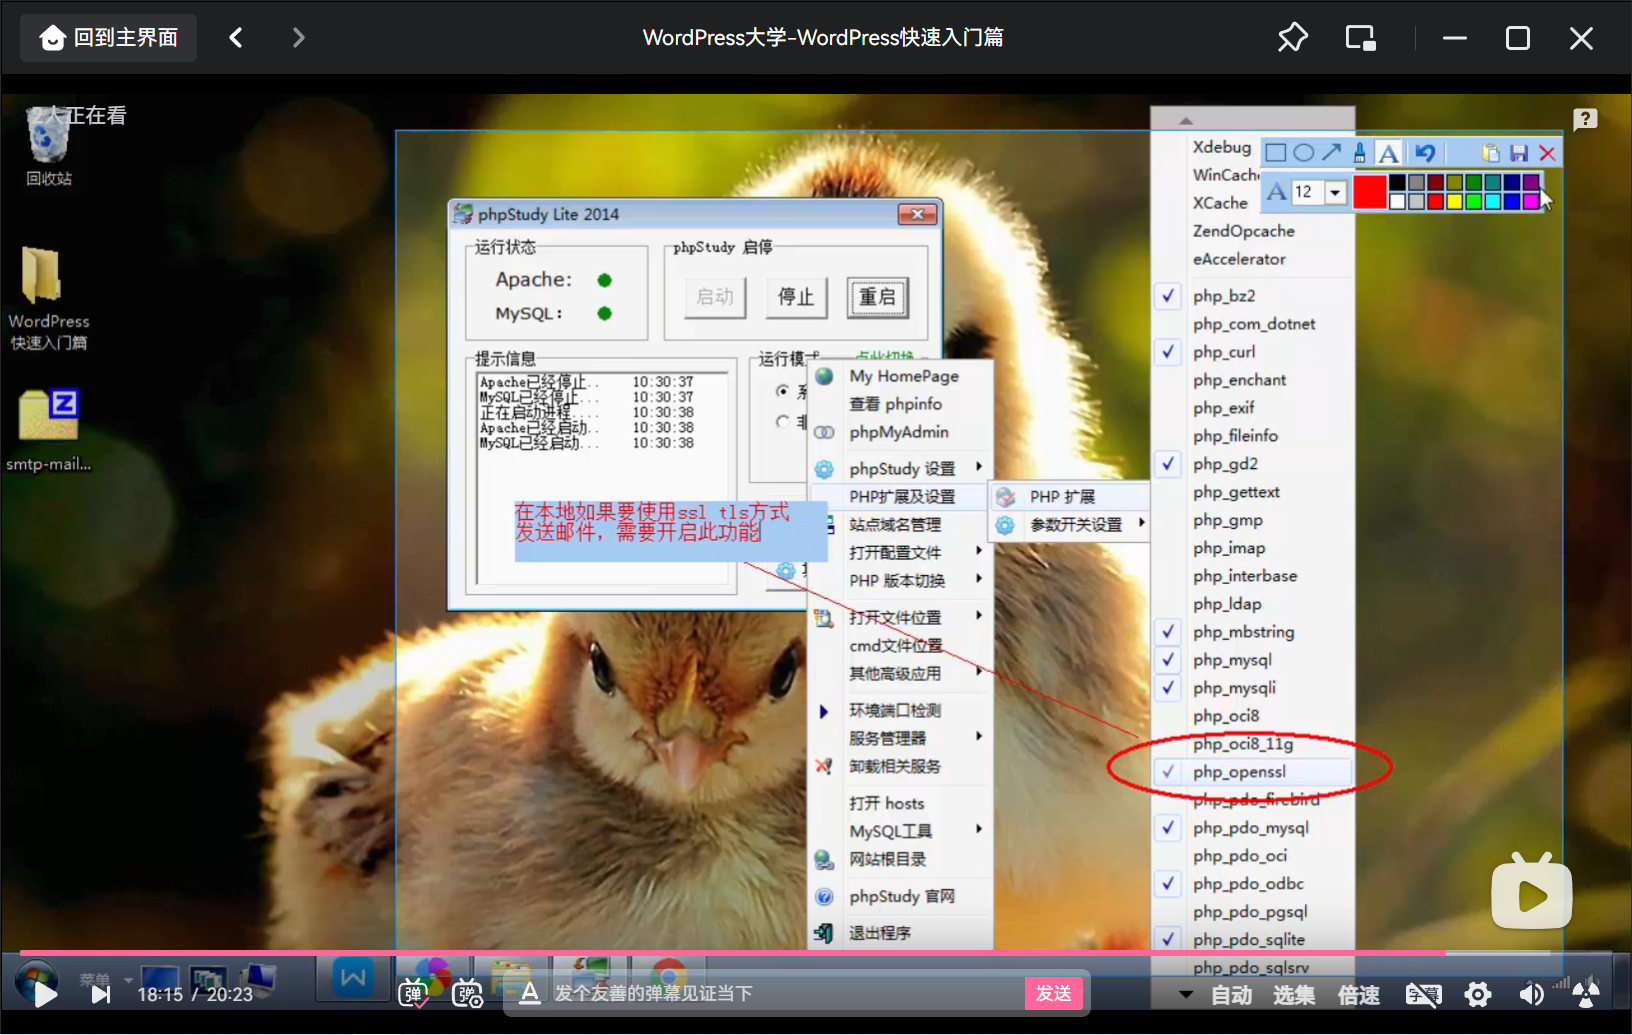Select the arrow annotation tool

(x=1331, y=153)
